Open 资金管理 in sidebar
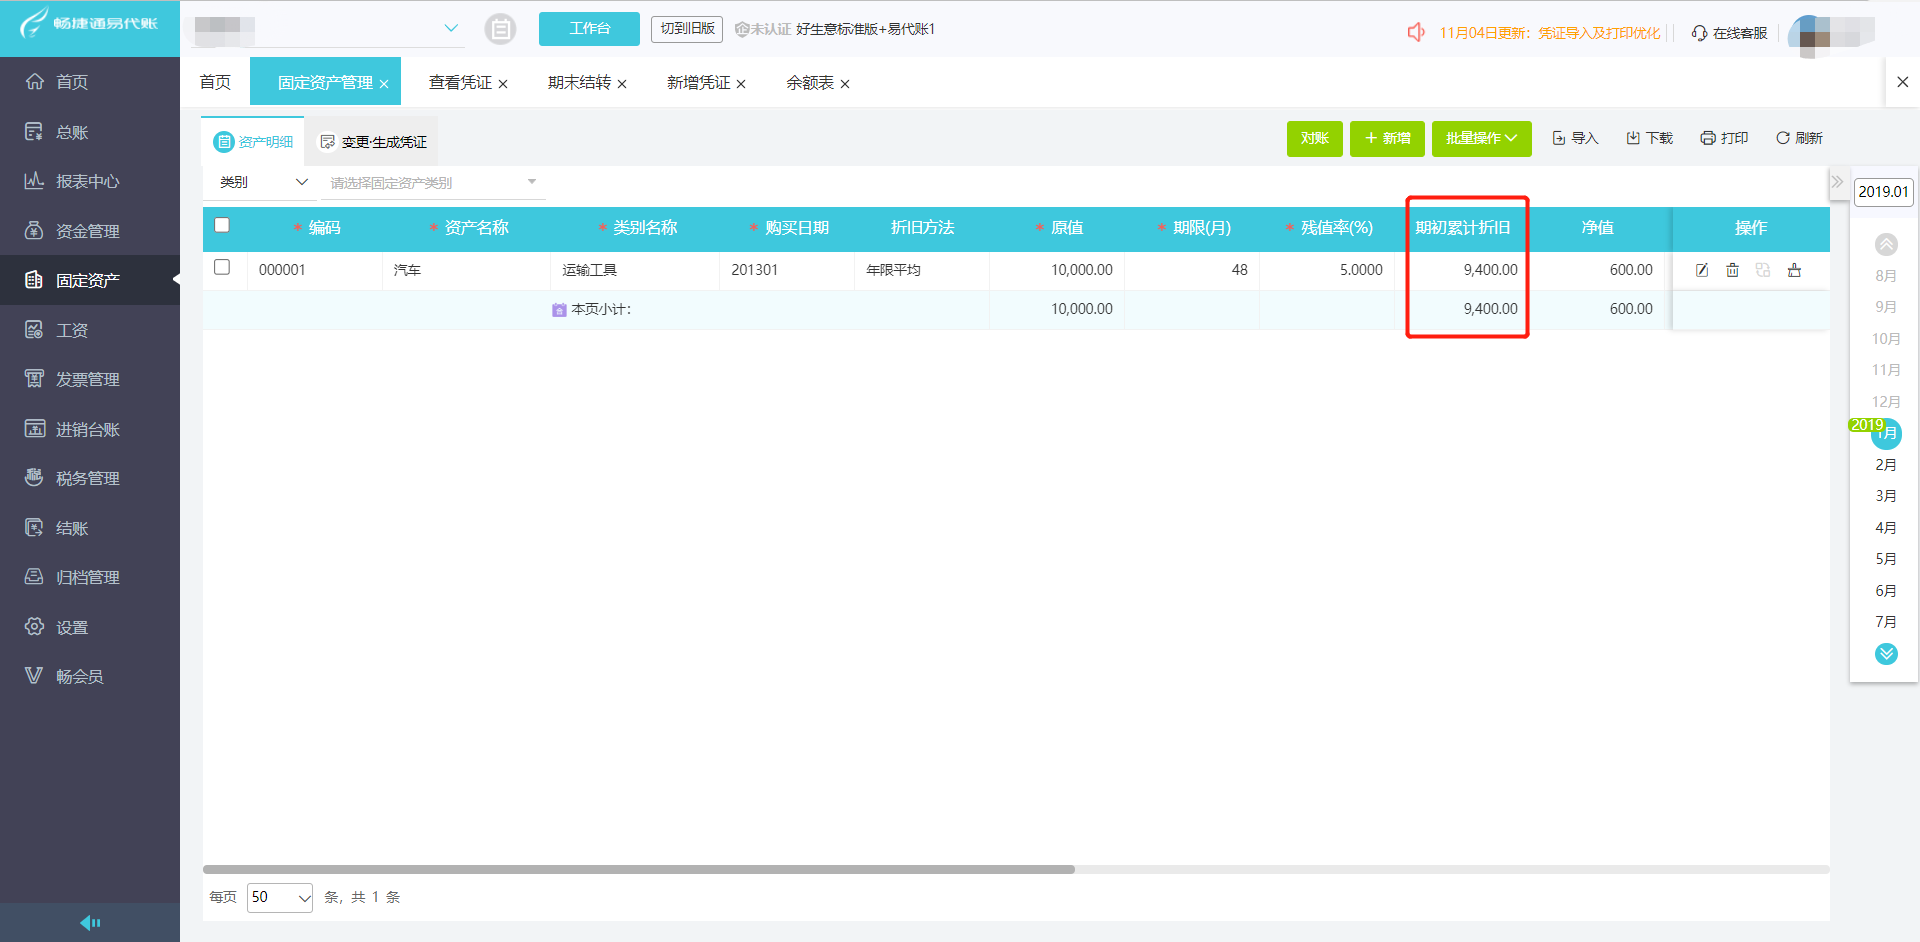1920x942 pixels. (89, 231)
